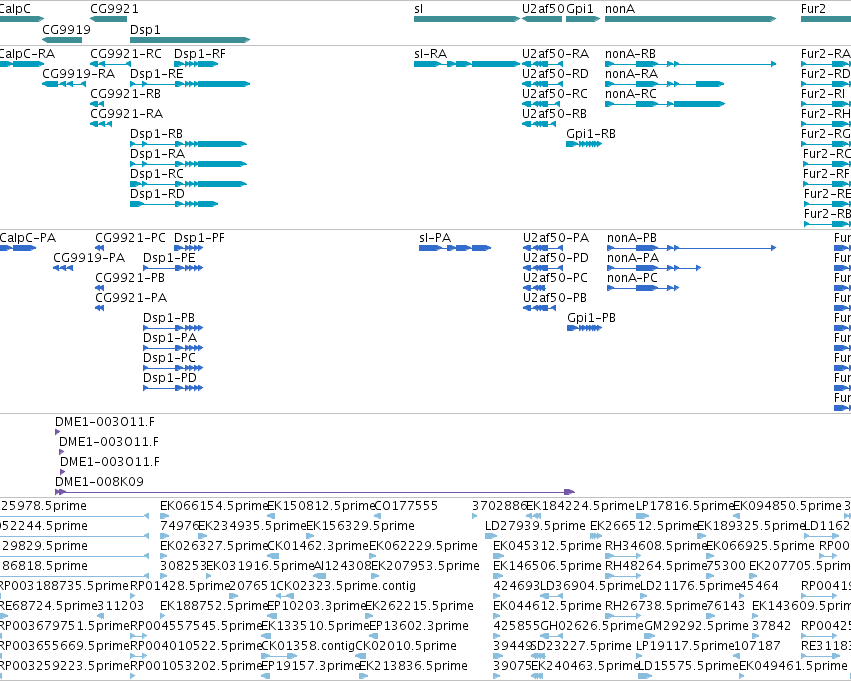Select the CG9921 gene bar
The image size is (851, 681).
(x=109, y=19)
